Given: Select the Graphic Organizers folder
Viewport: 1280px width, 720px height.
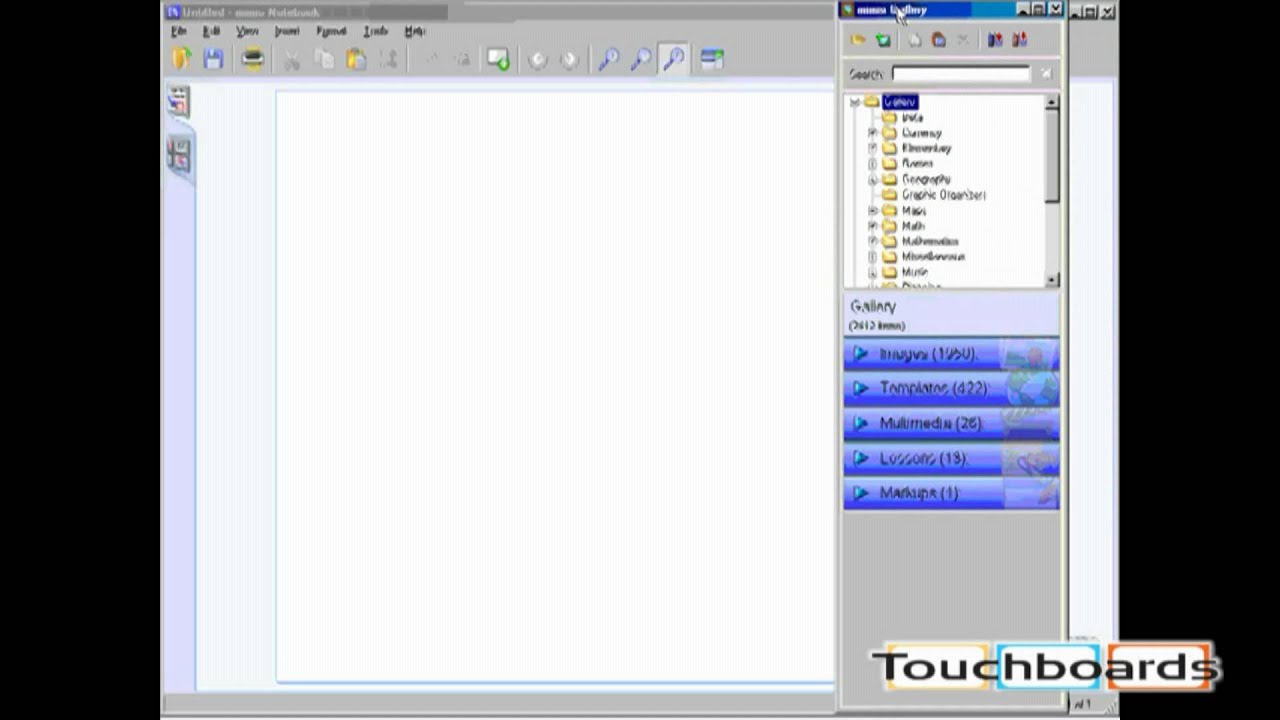Looking at the screenshot, I should pos(943,195).
